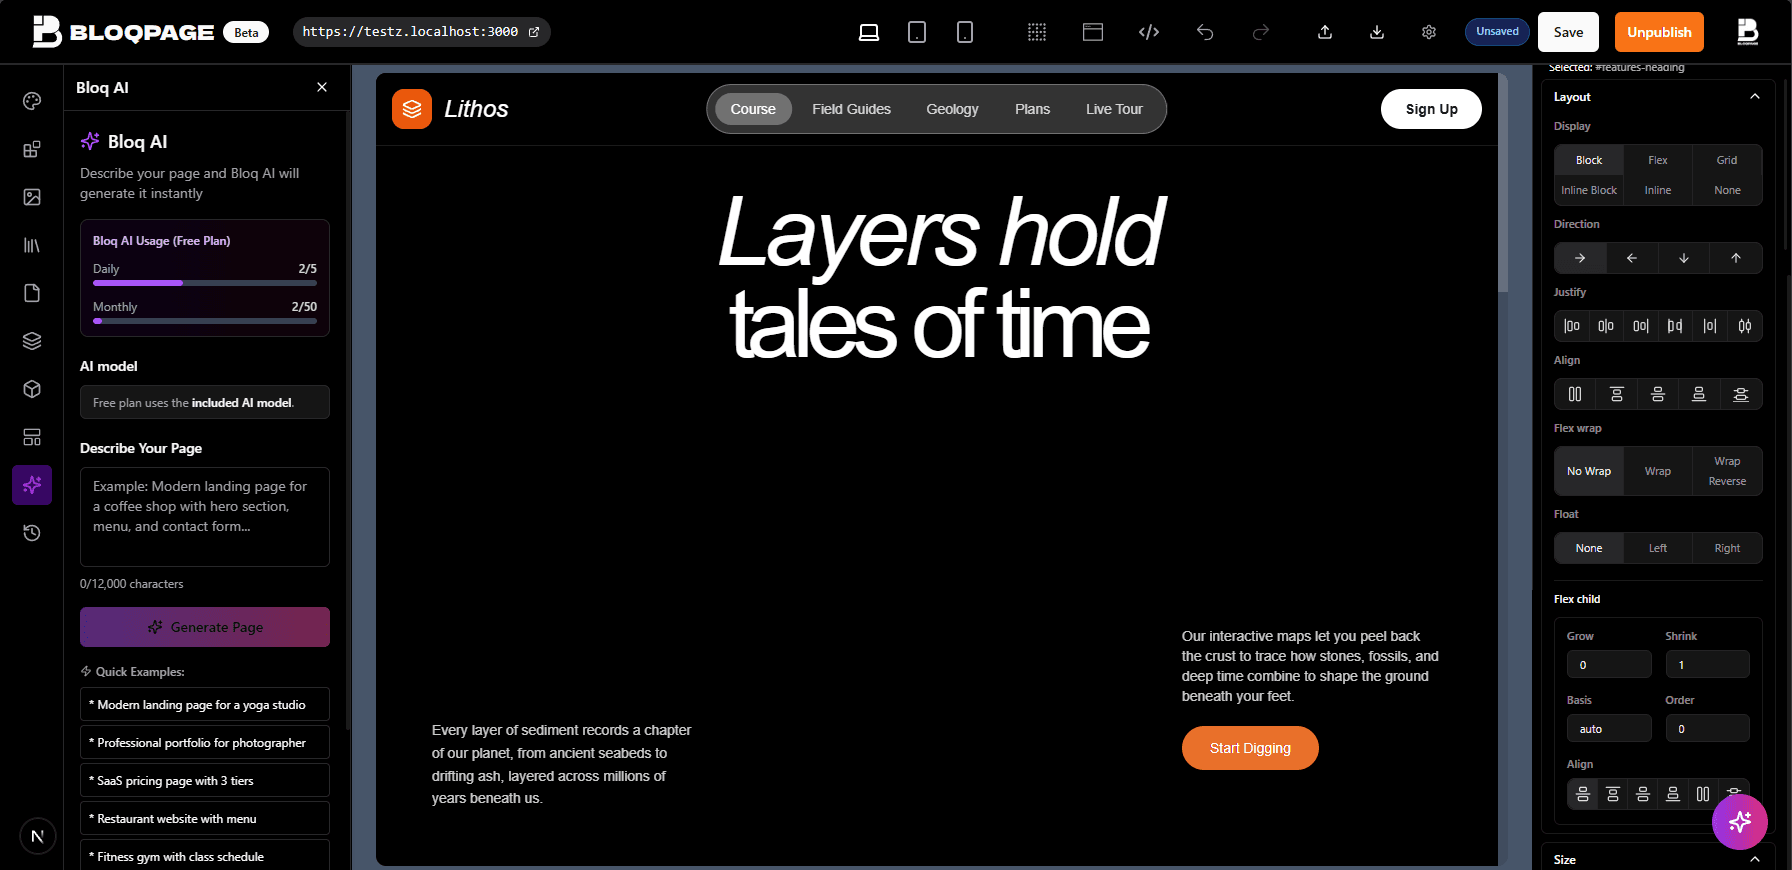Set display to Flex
Image resolution: width=1792 pixels, height=870 pixels.
pyautogui.click(x=1658, y=160)
